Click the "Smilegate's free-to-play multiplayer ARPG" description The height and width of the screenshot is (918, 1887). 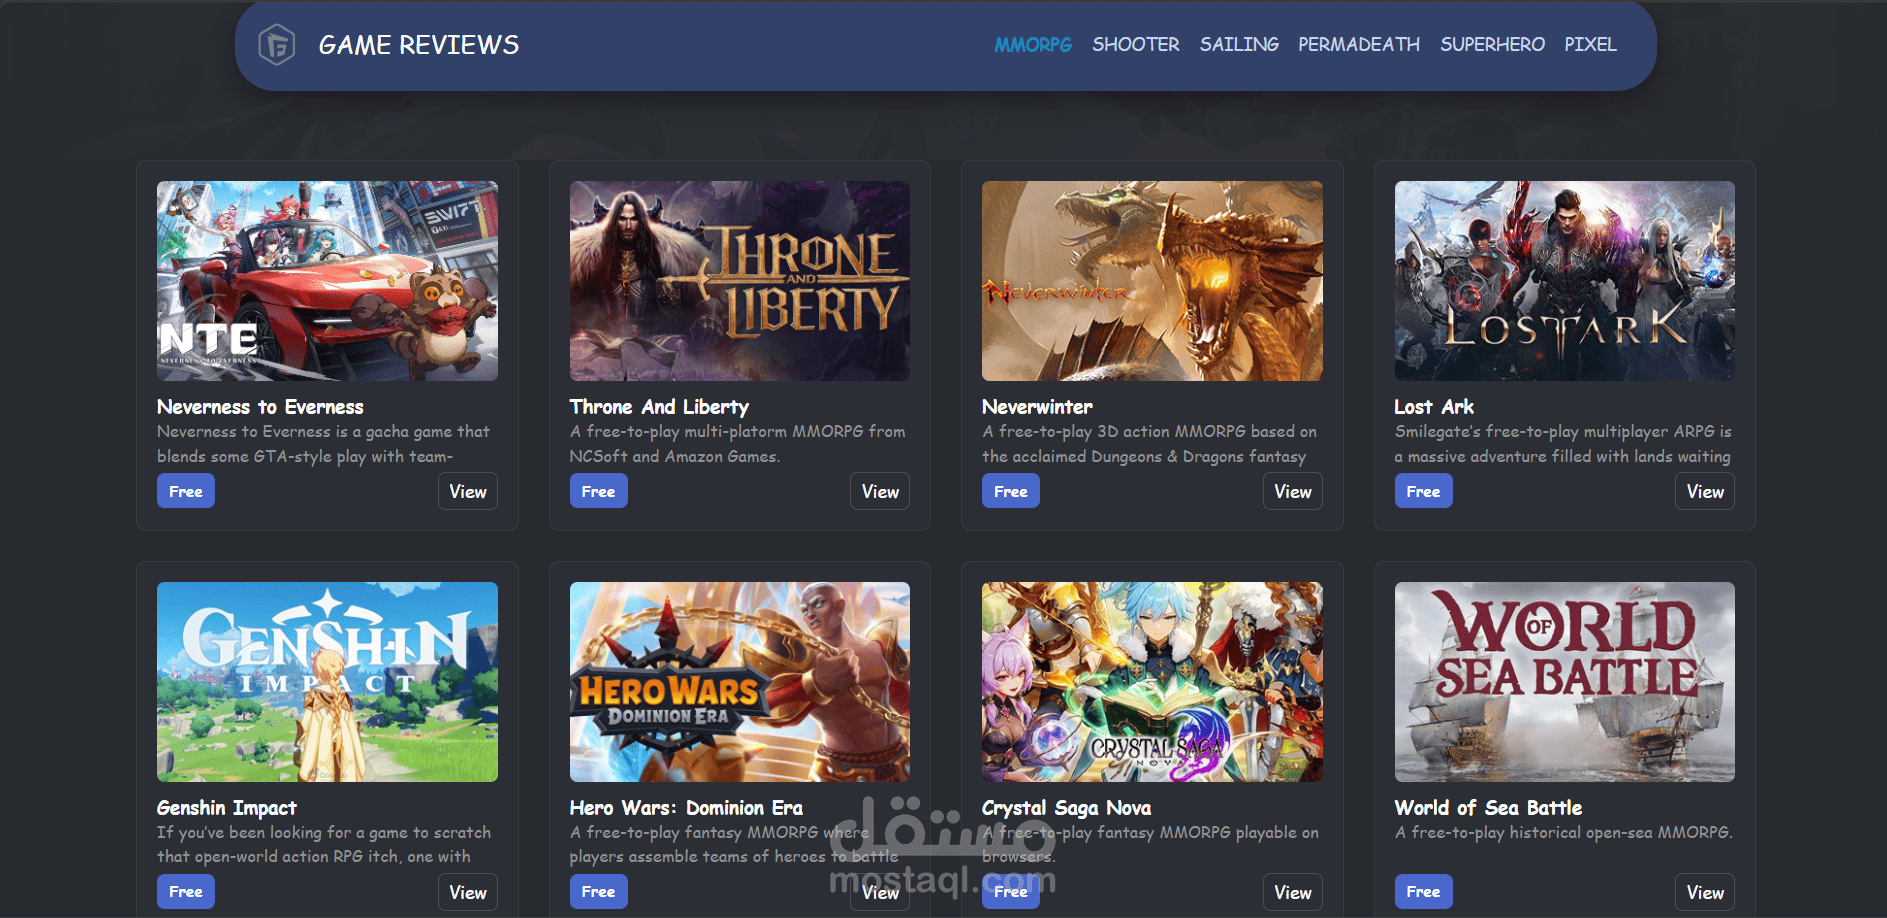(x=1563, y=444)
